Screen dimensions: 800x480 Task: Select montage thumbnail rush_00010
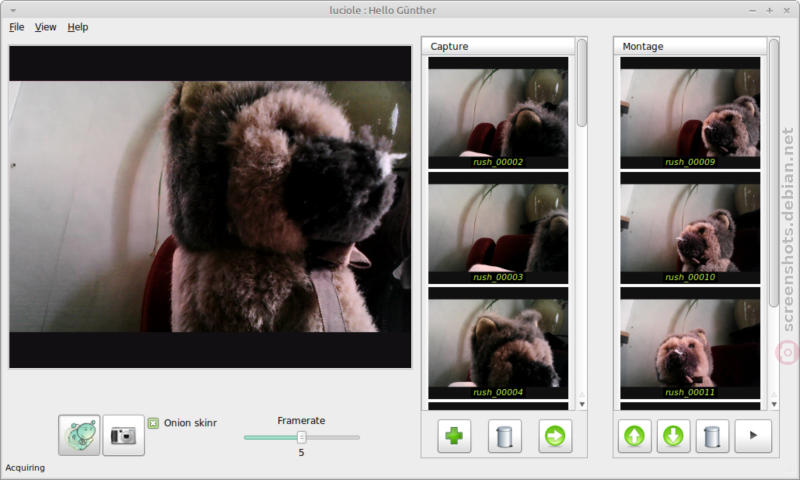[x=690, y=228]
